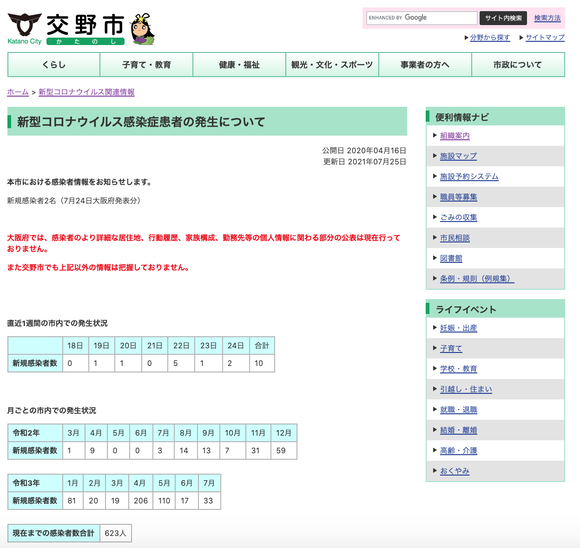Open the 高齢・介護 life event link
The image size is (580, 548).
[458, 451]
